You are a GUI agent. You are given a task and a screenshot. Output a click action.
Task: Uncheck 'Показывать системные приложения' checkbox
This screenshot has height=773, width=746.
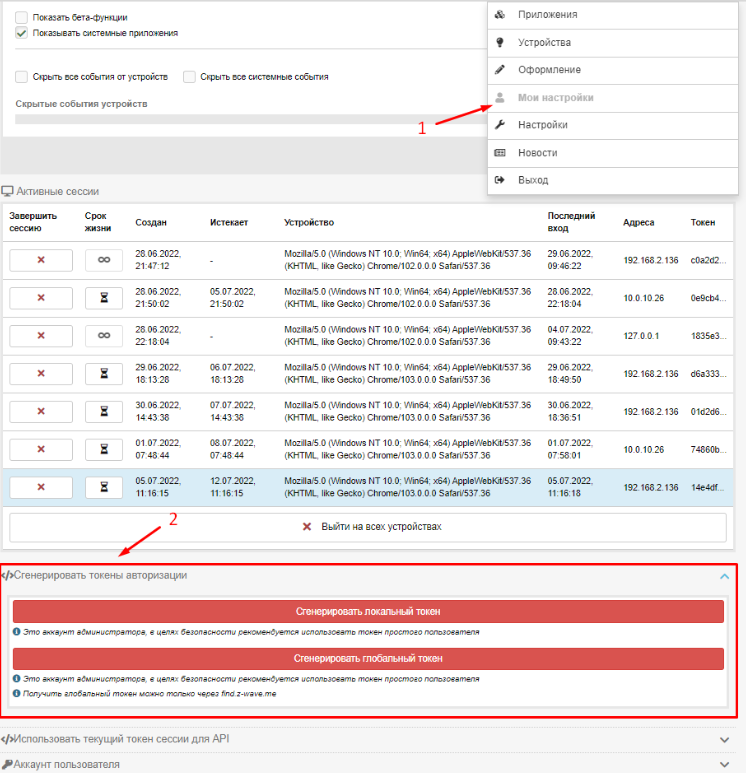pyautogui.click(x=22, y=33)
